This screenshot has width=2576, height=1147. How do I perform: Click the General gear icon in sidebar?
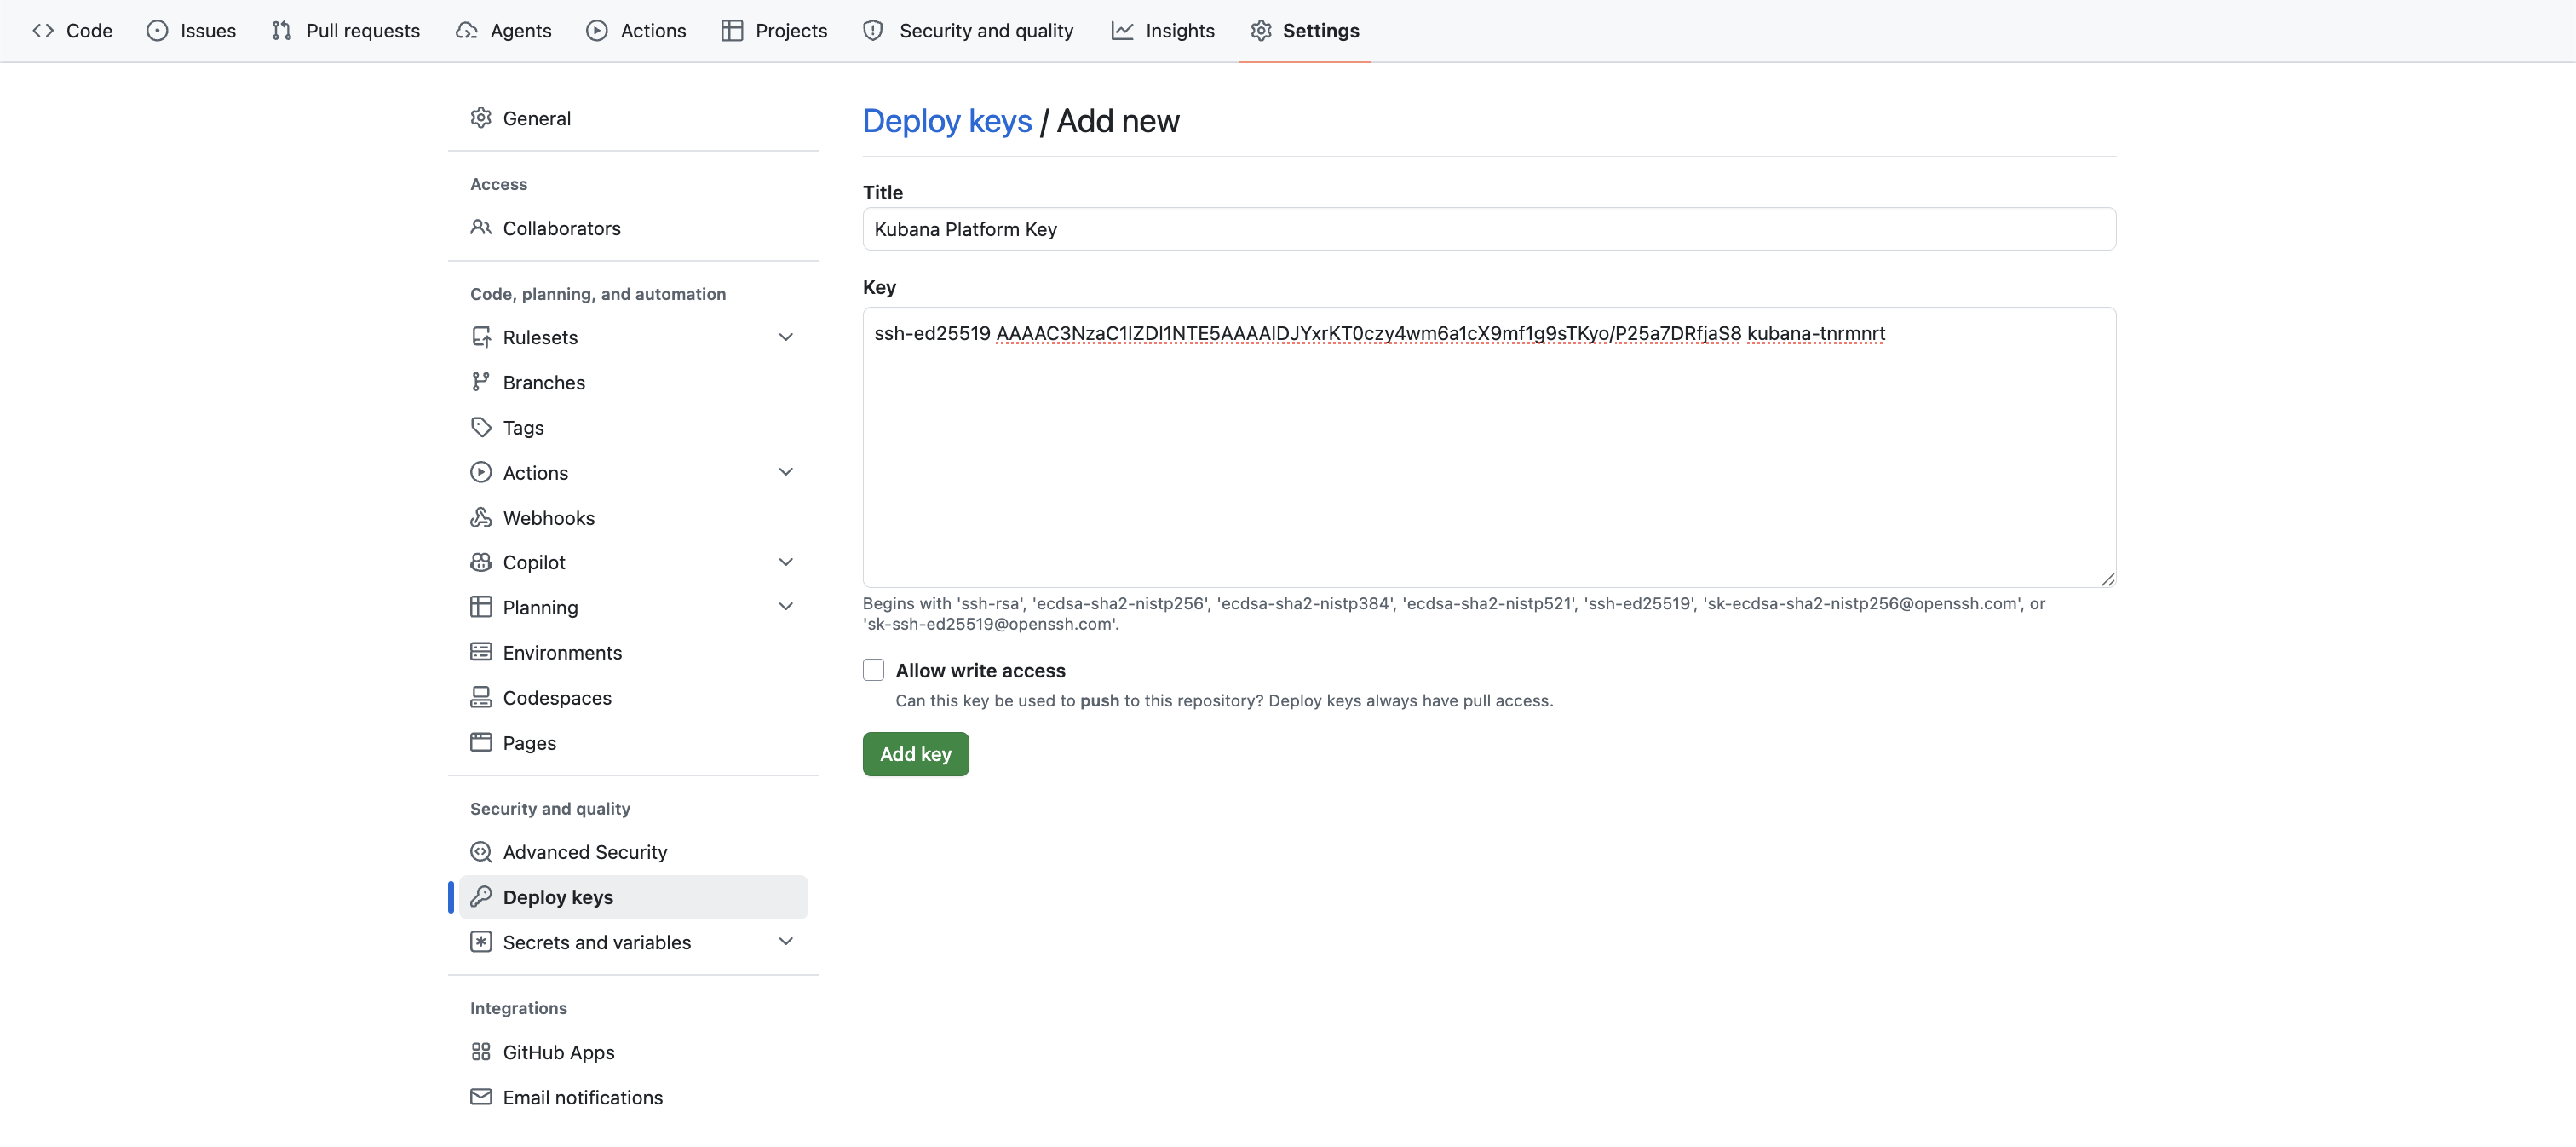point(481,118)
